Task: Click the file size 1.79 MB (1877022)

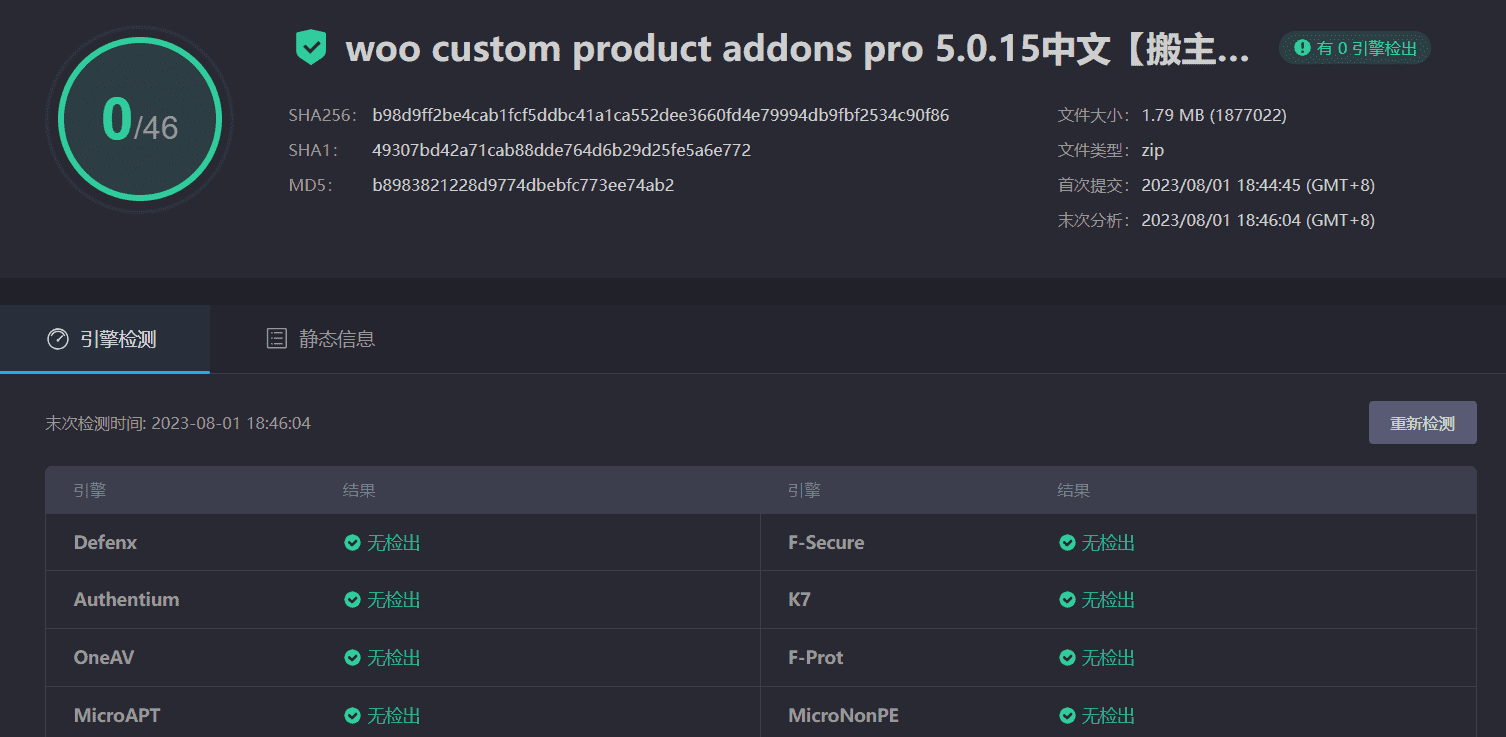Action: point(1214,115)
